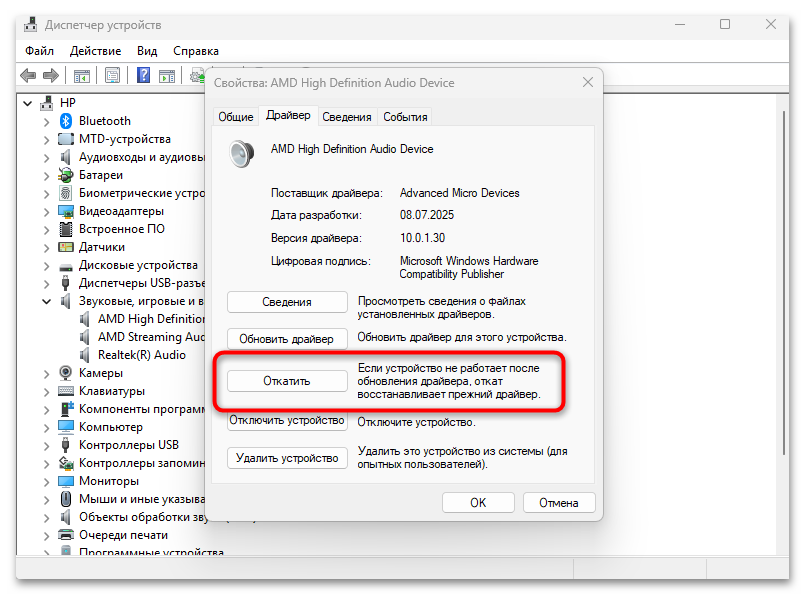This screenshot has width=805, height=595.
Task: Confirm with the OK button
Action: point(478,503)
